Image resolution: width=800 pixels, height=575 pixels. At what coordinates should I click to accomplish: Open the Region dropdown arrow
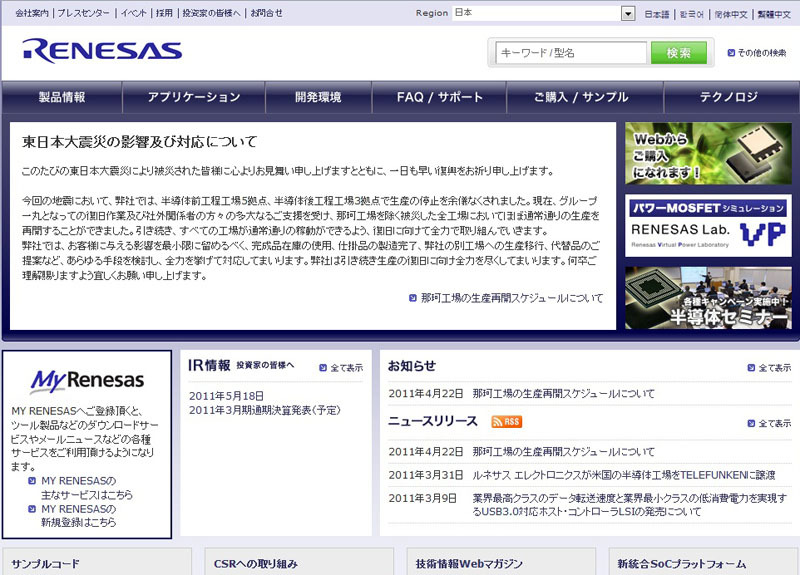pos(628,13)
